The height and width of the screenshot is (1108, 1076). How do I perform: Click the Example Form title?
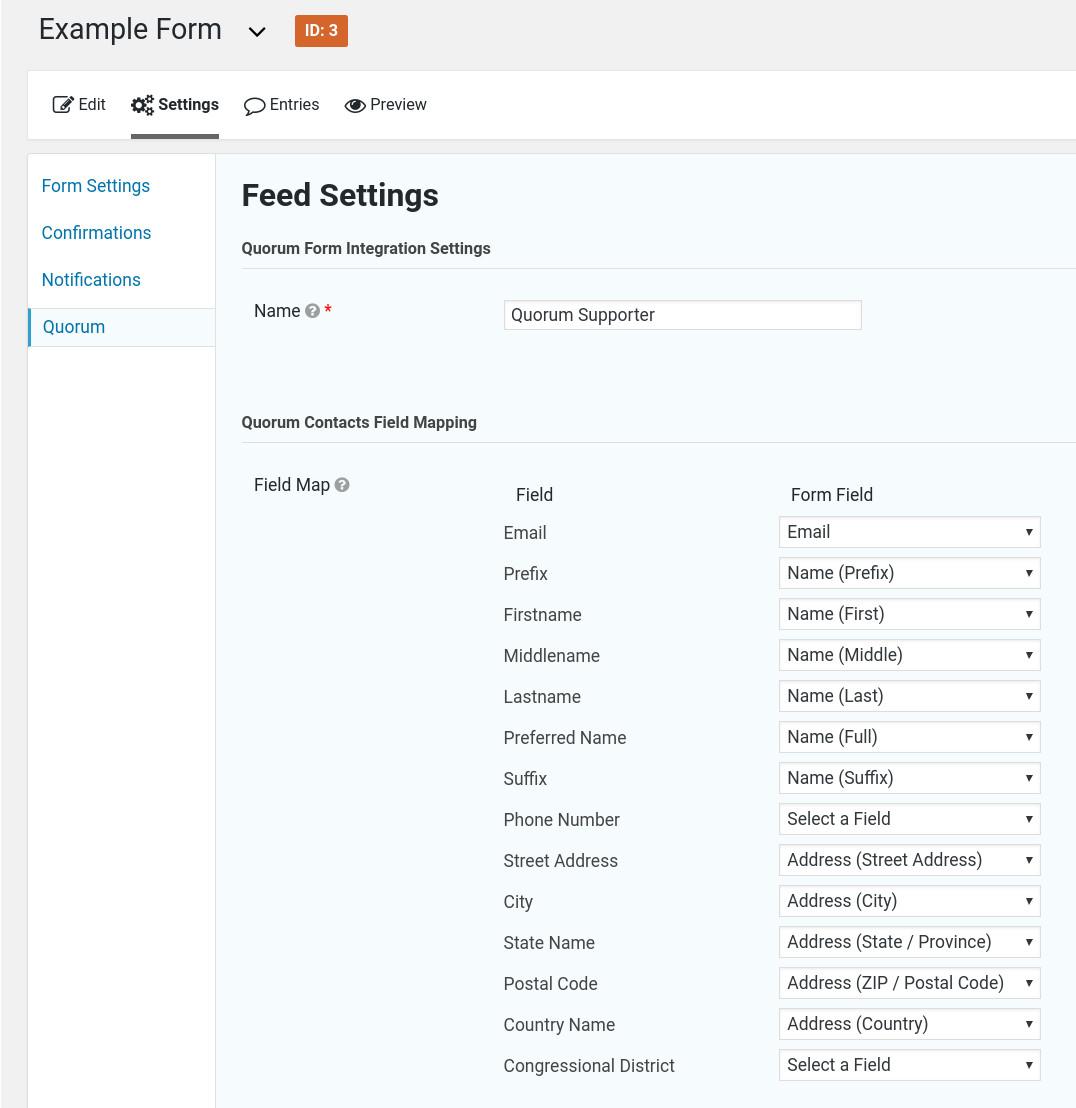(x=130, y=30)
